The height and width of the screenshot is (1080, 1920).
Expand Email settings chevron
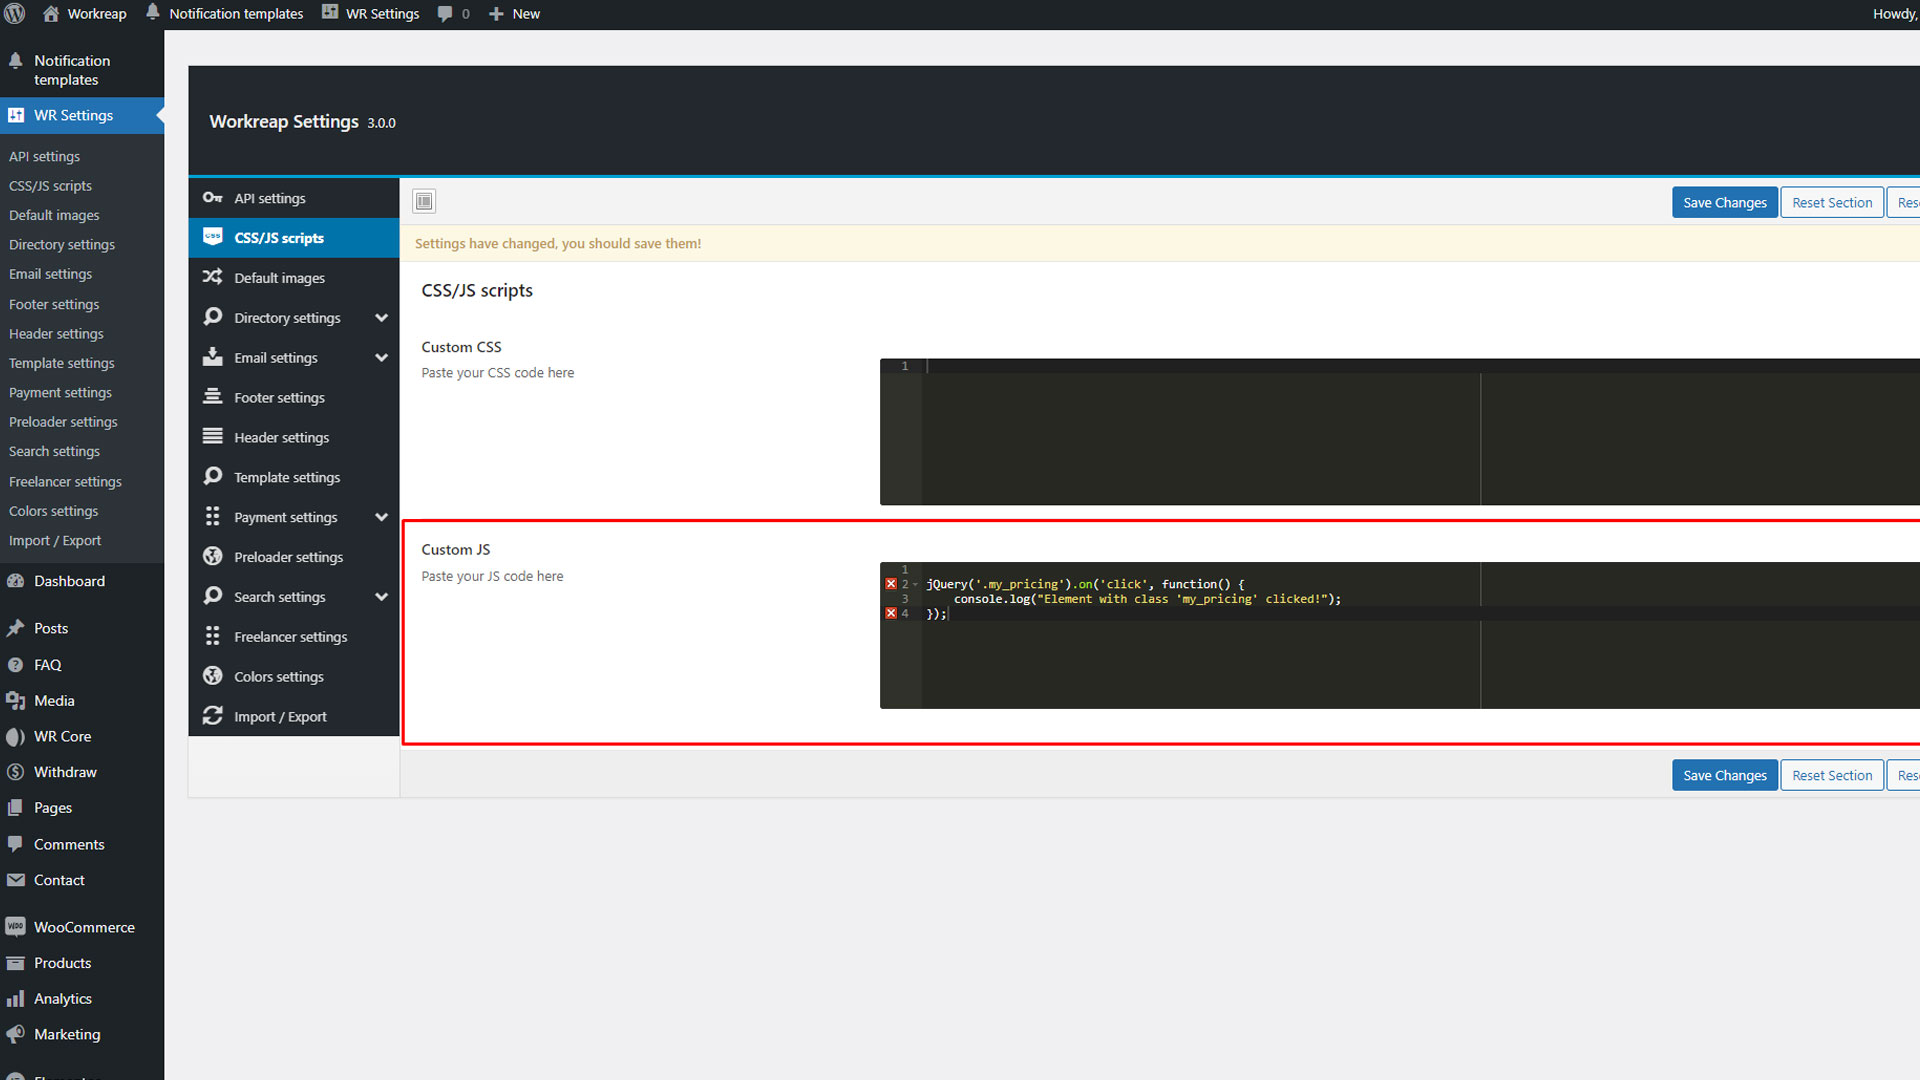point(381,358)
